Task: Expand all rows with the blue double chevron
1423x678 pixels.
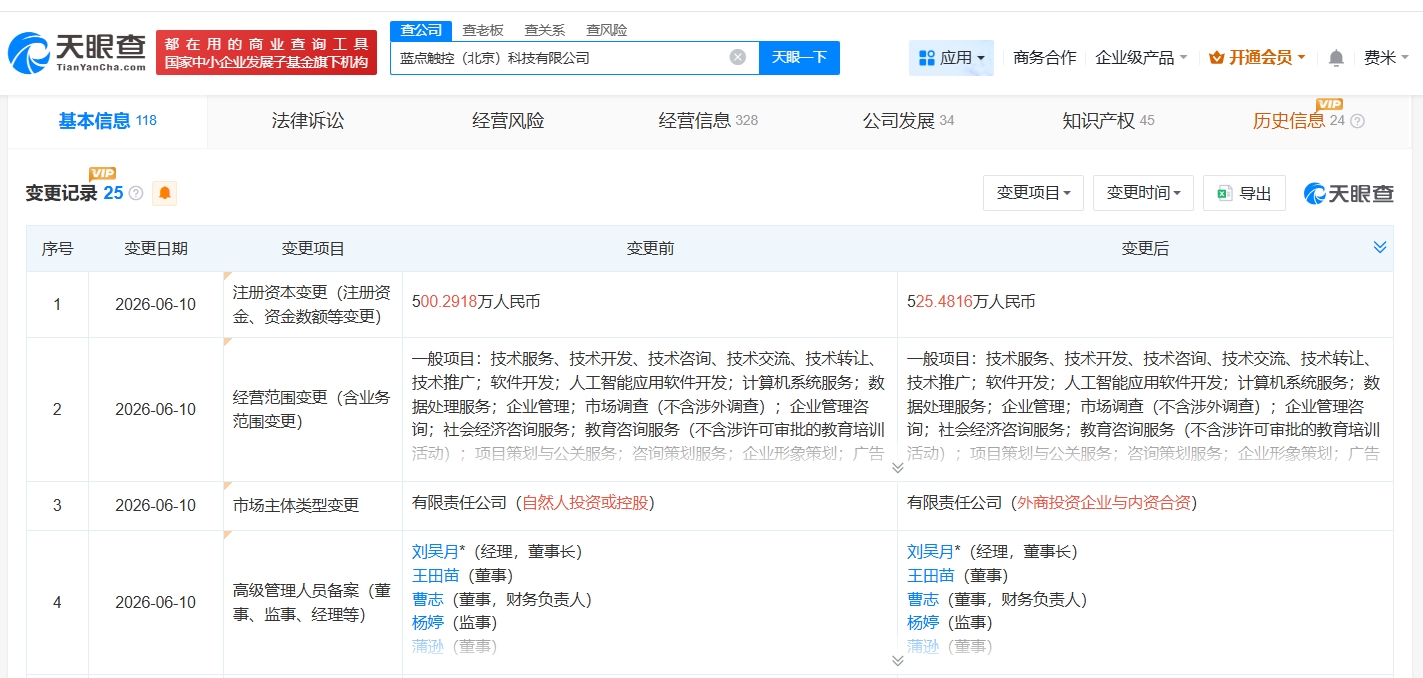Action: [1380, 248]
